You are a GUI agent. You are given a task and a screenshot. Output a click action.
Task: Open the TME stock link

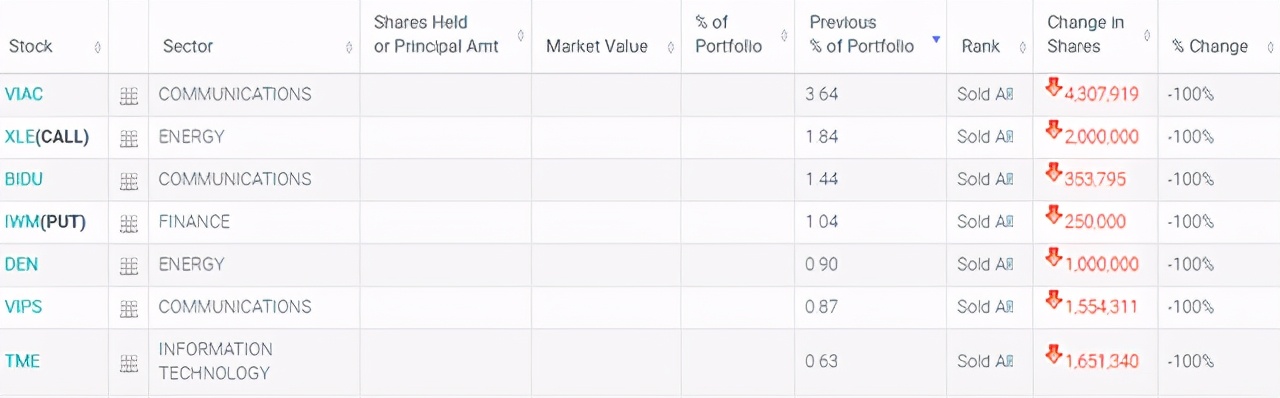[x=22, y=361]
